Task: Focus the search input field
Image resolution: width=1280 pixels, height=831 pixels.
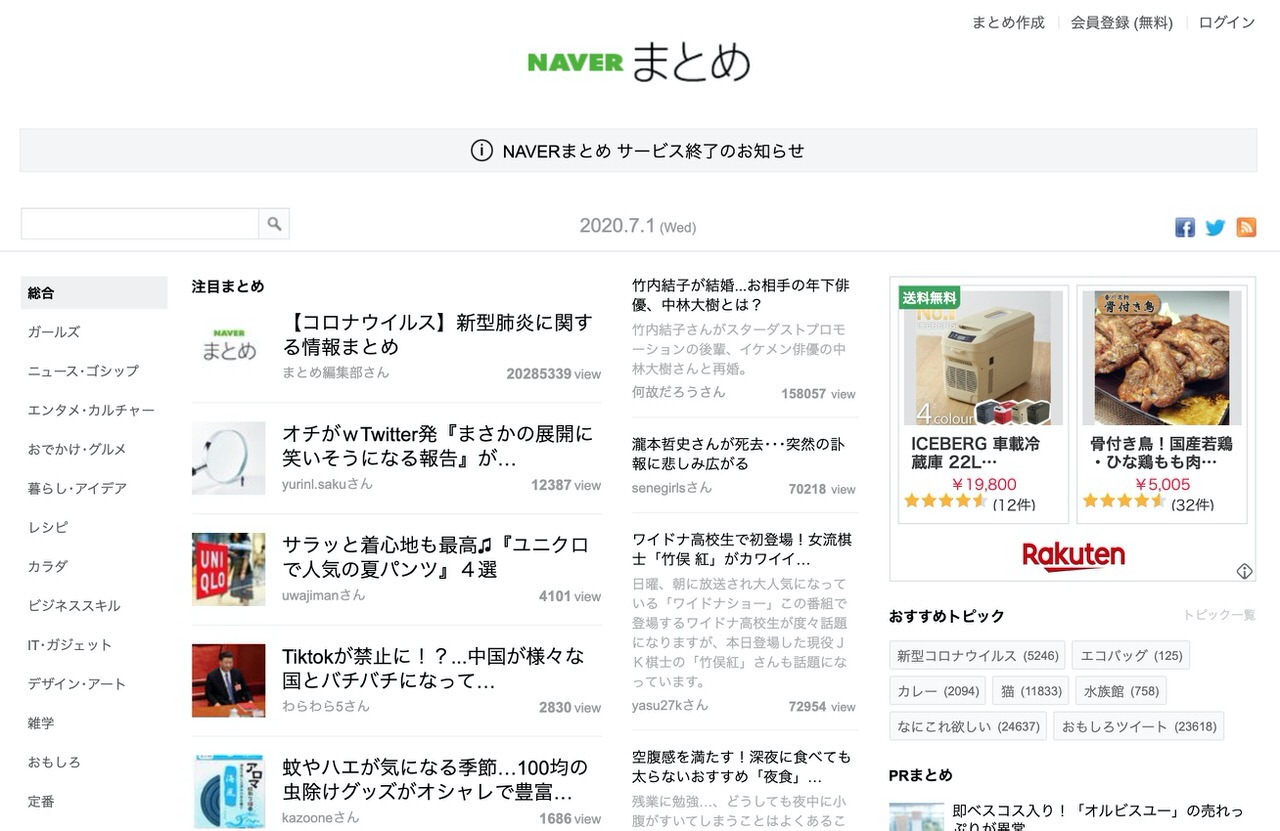Action: pyautogui.click(x=140, y=223)
